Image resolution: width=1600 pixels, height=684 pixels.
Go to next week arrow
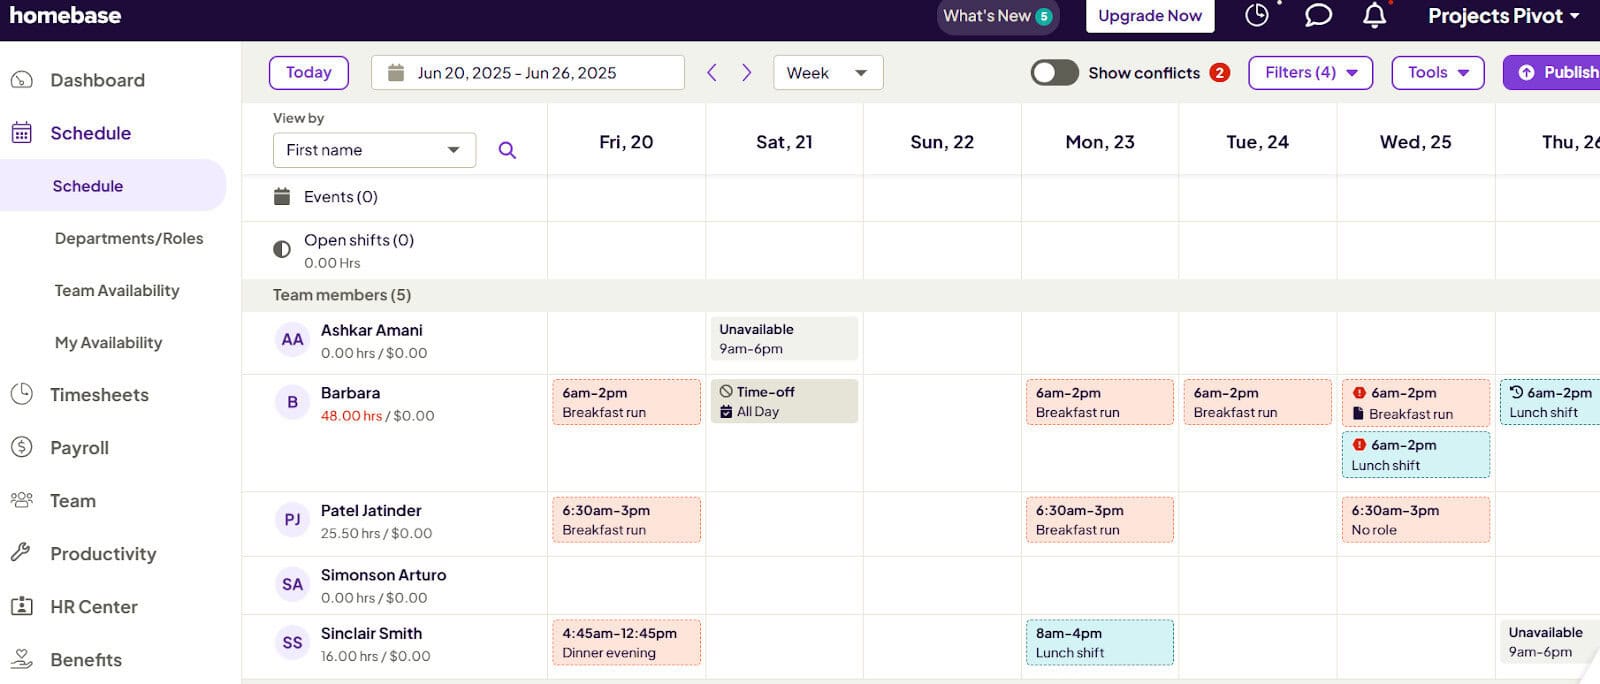point(746,72)
